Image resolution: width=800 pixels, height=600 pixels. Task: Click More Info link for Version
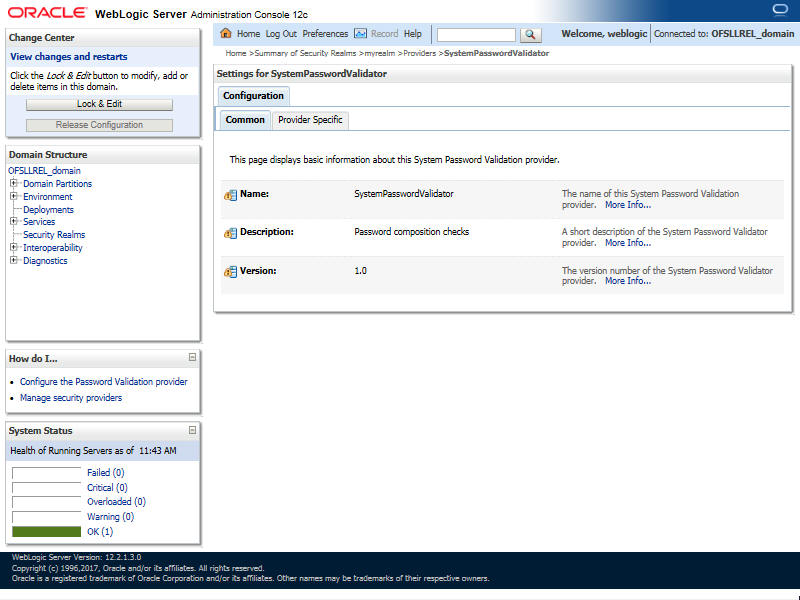[x=628, y=281]
